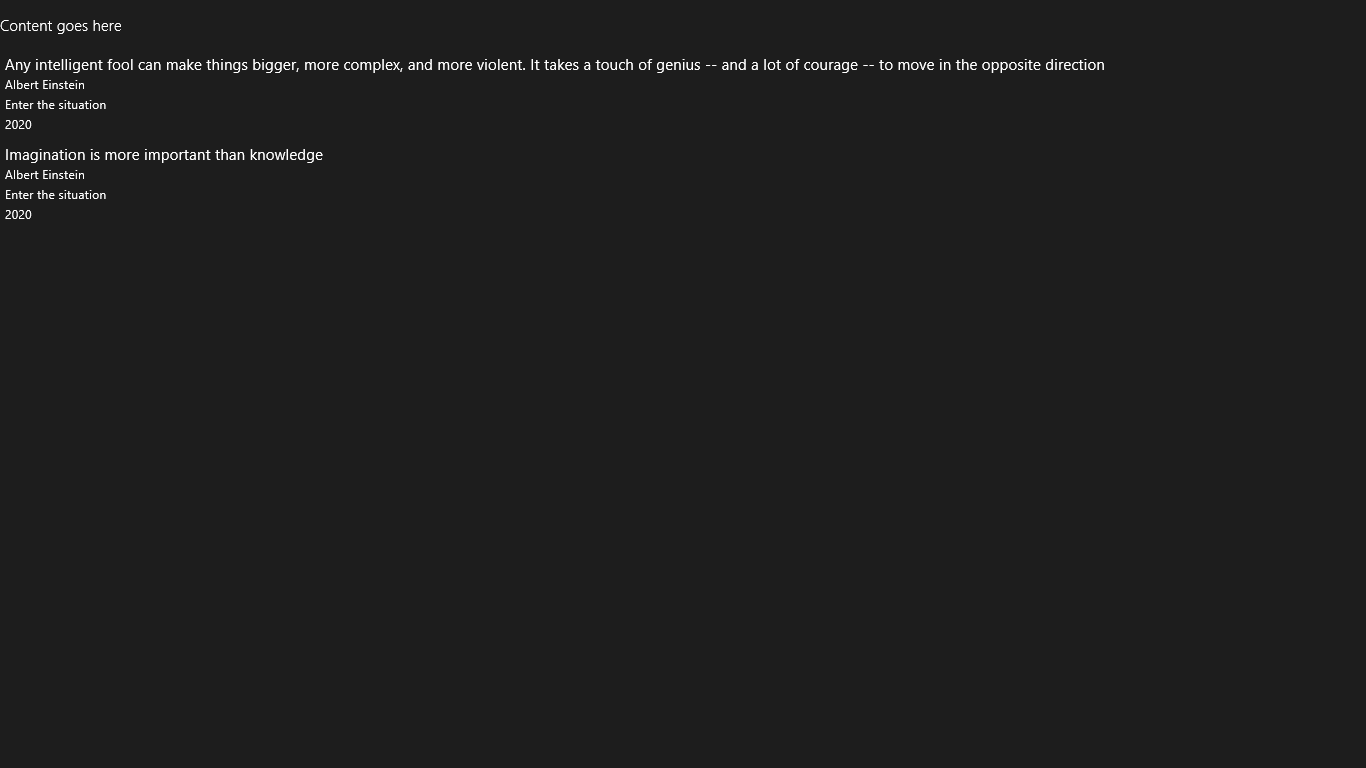Click the word 'knowledge' in the second quote
Screen dimensions: 1366x768
[286, 155]
